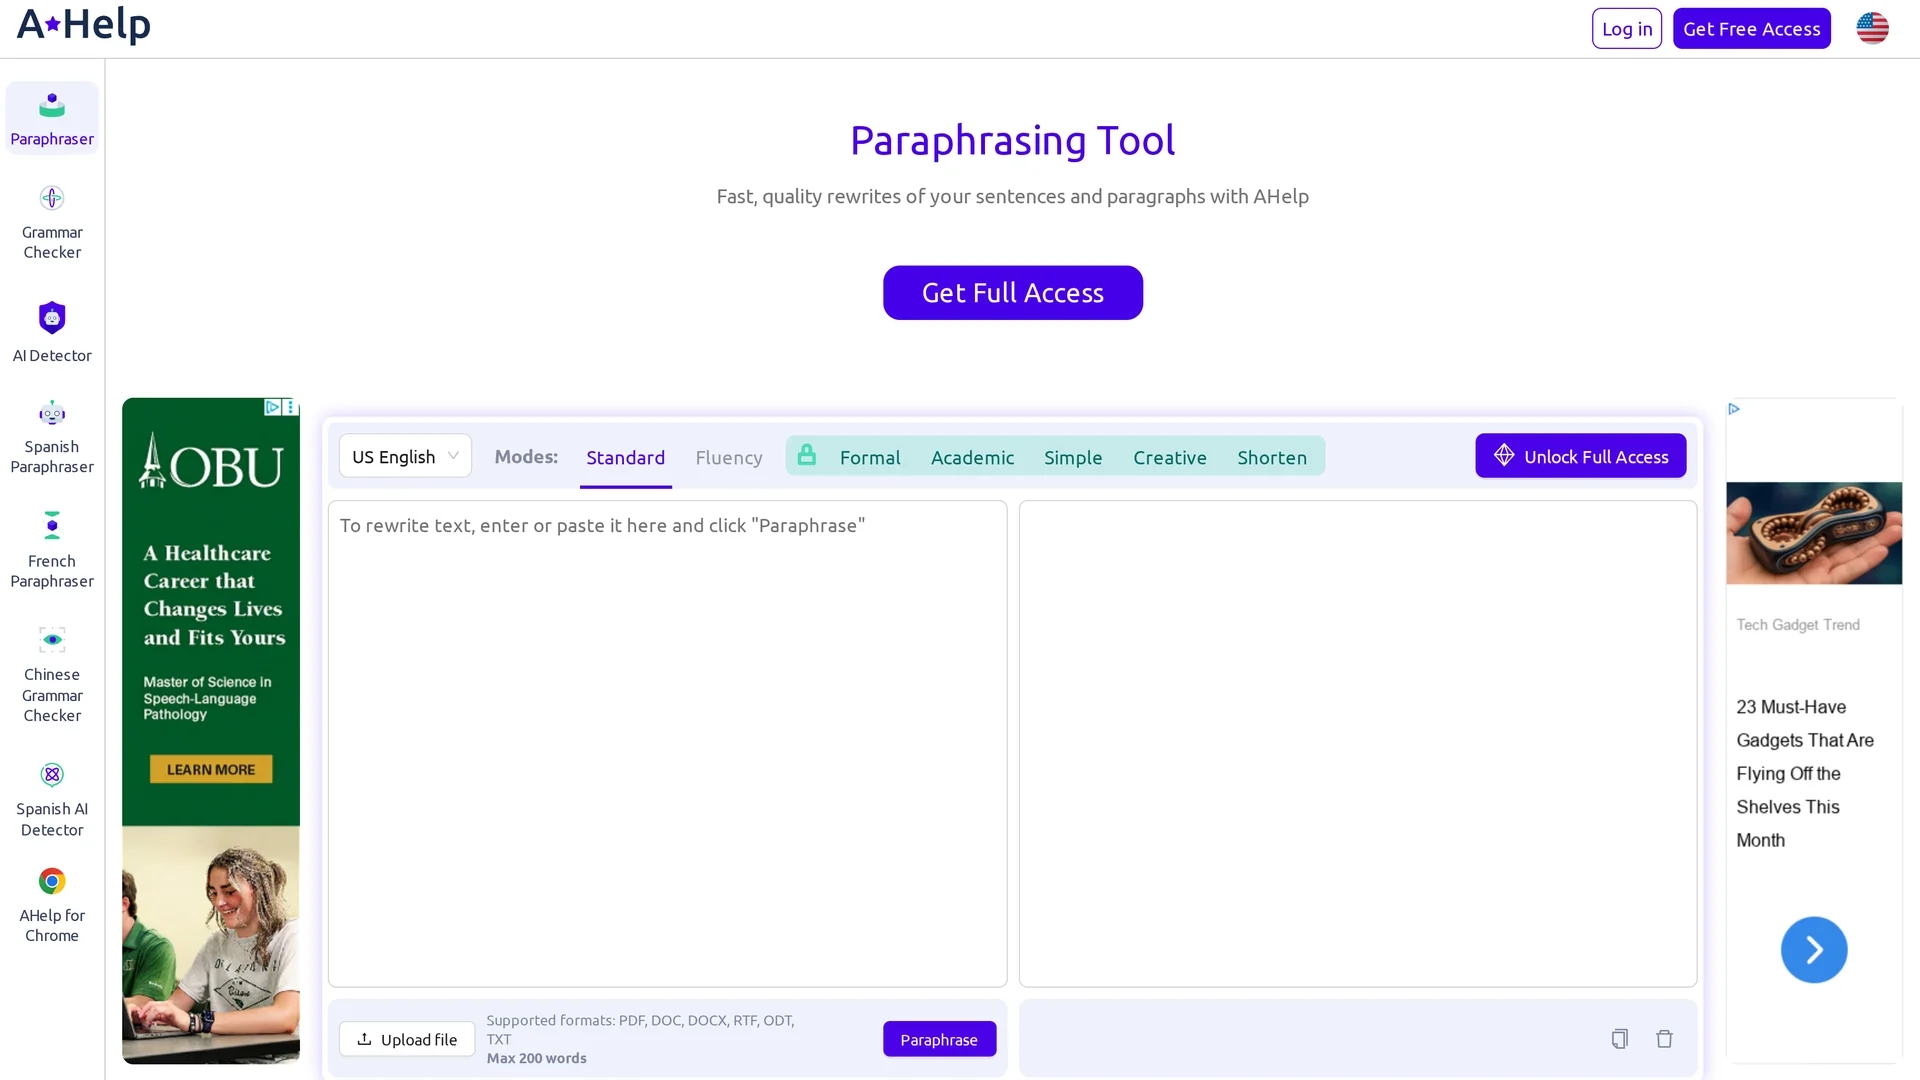The width and height of the screenshot is (1920, 1080).
Task: Click the paraphrased output text area
Action: 1357,743
